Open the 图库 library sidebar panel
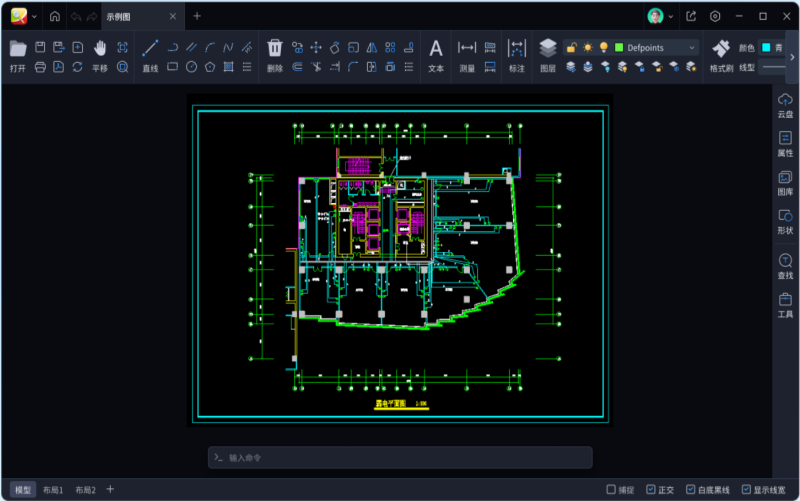The image size is (800, 501). (x=785, y=182)
